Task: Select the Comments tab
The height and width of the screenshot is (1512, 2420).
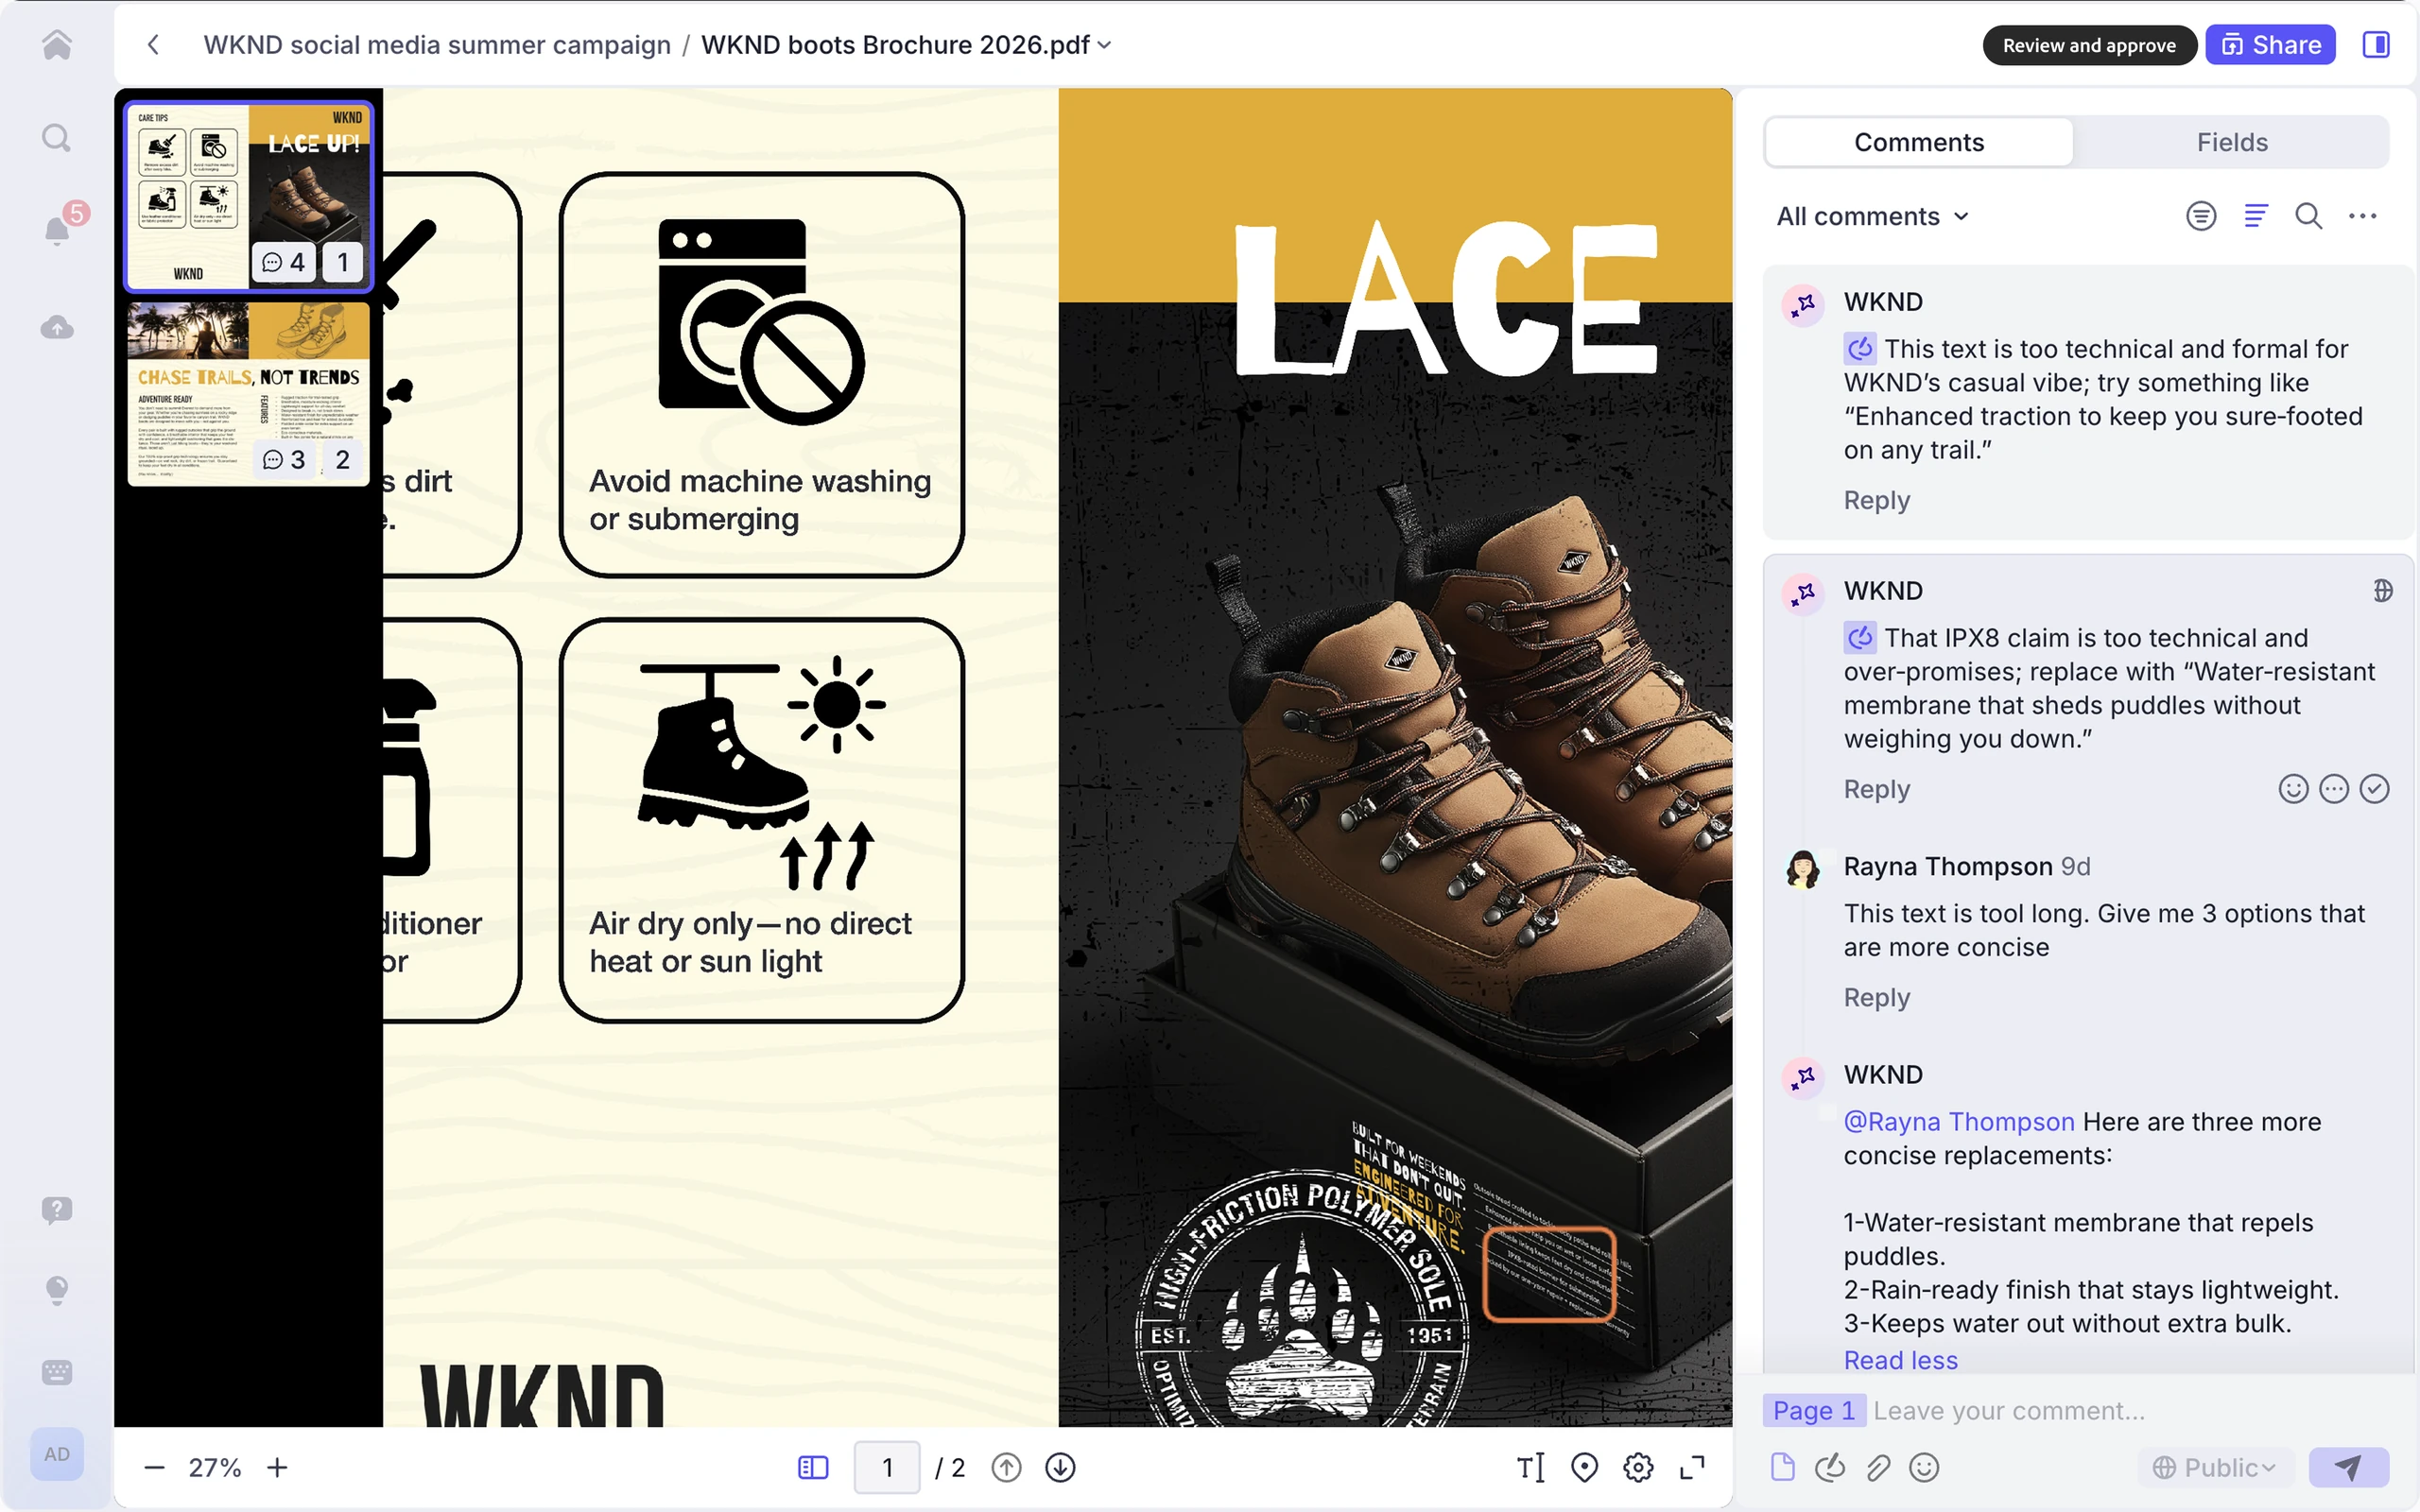Action: 1918,142
